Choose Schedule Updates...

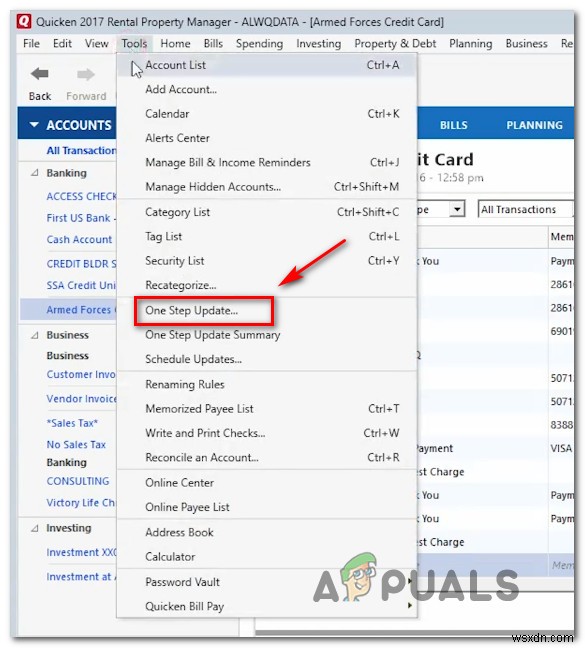267,359
